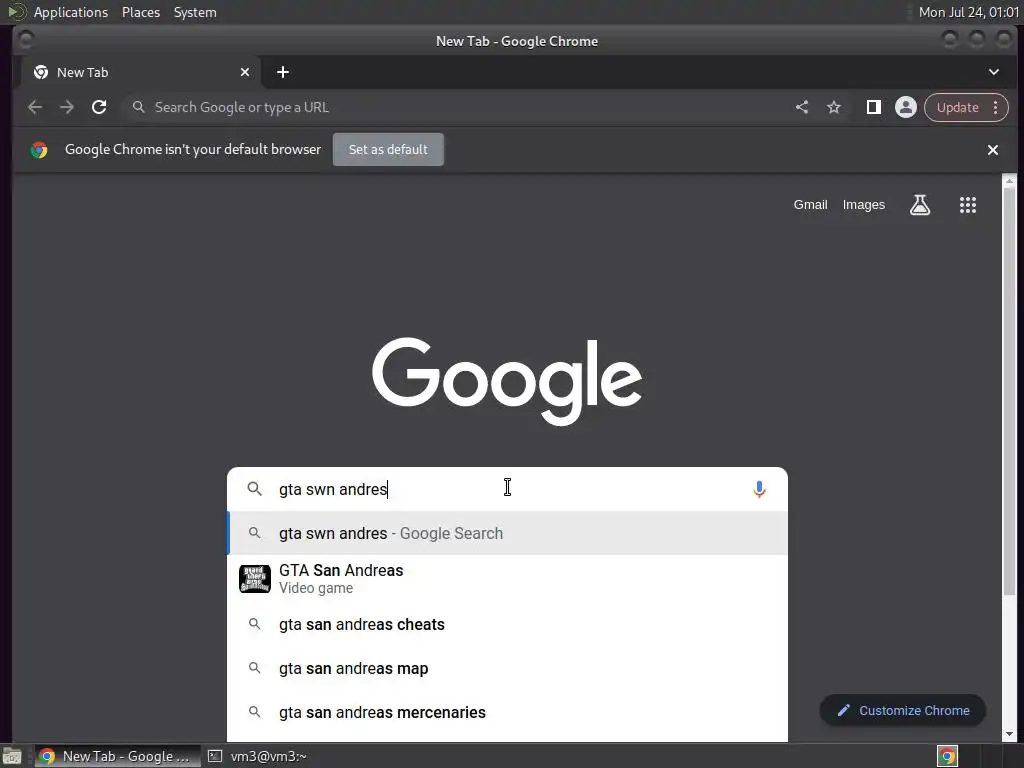This screenshot has height=768, width=1024.
Task: Click Customize Chrome button
Action: (903, 711)
